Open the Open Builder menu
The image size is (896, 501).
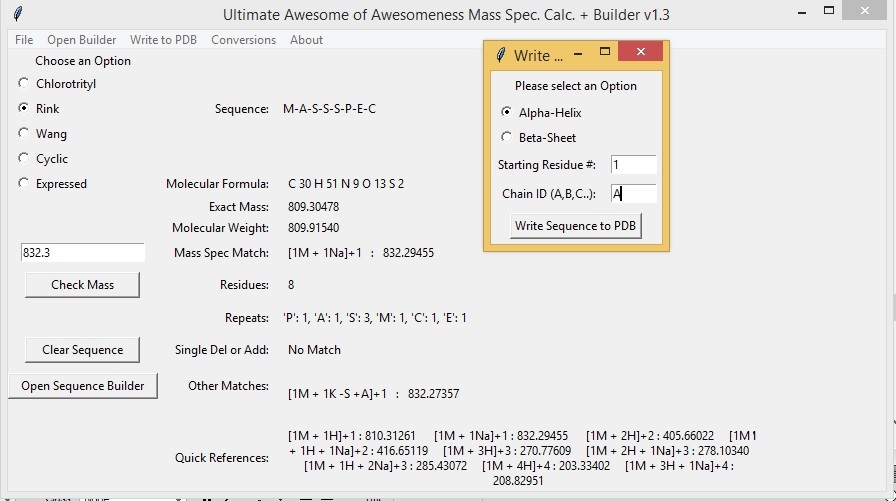[x=81, y=40]
